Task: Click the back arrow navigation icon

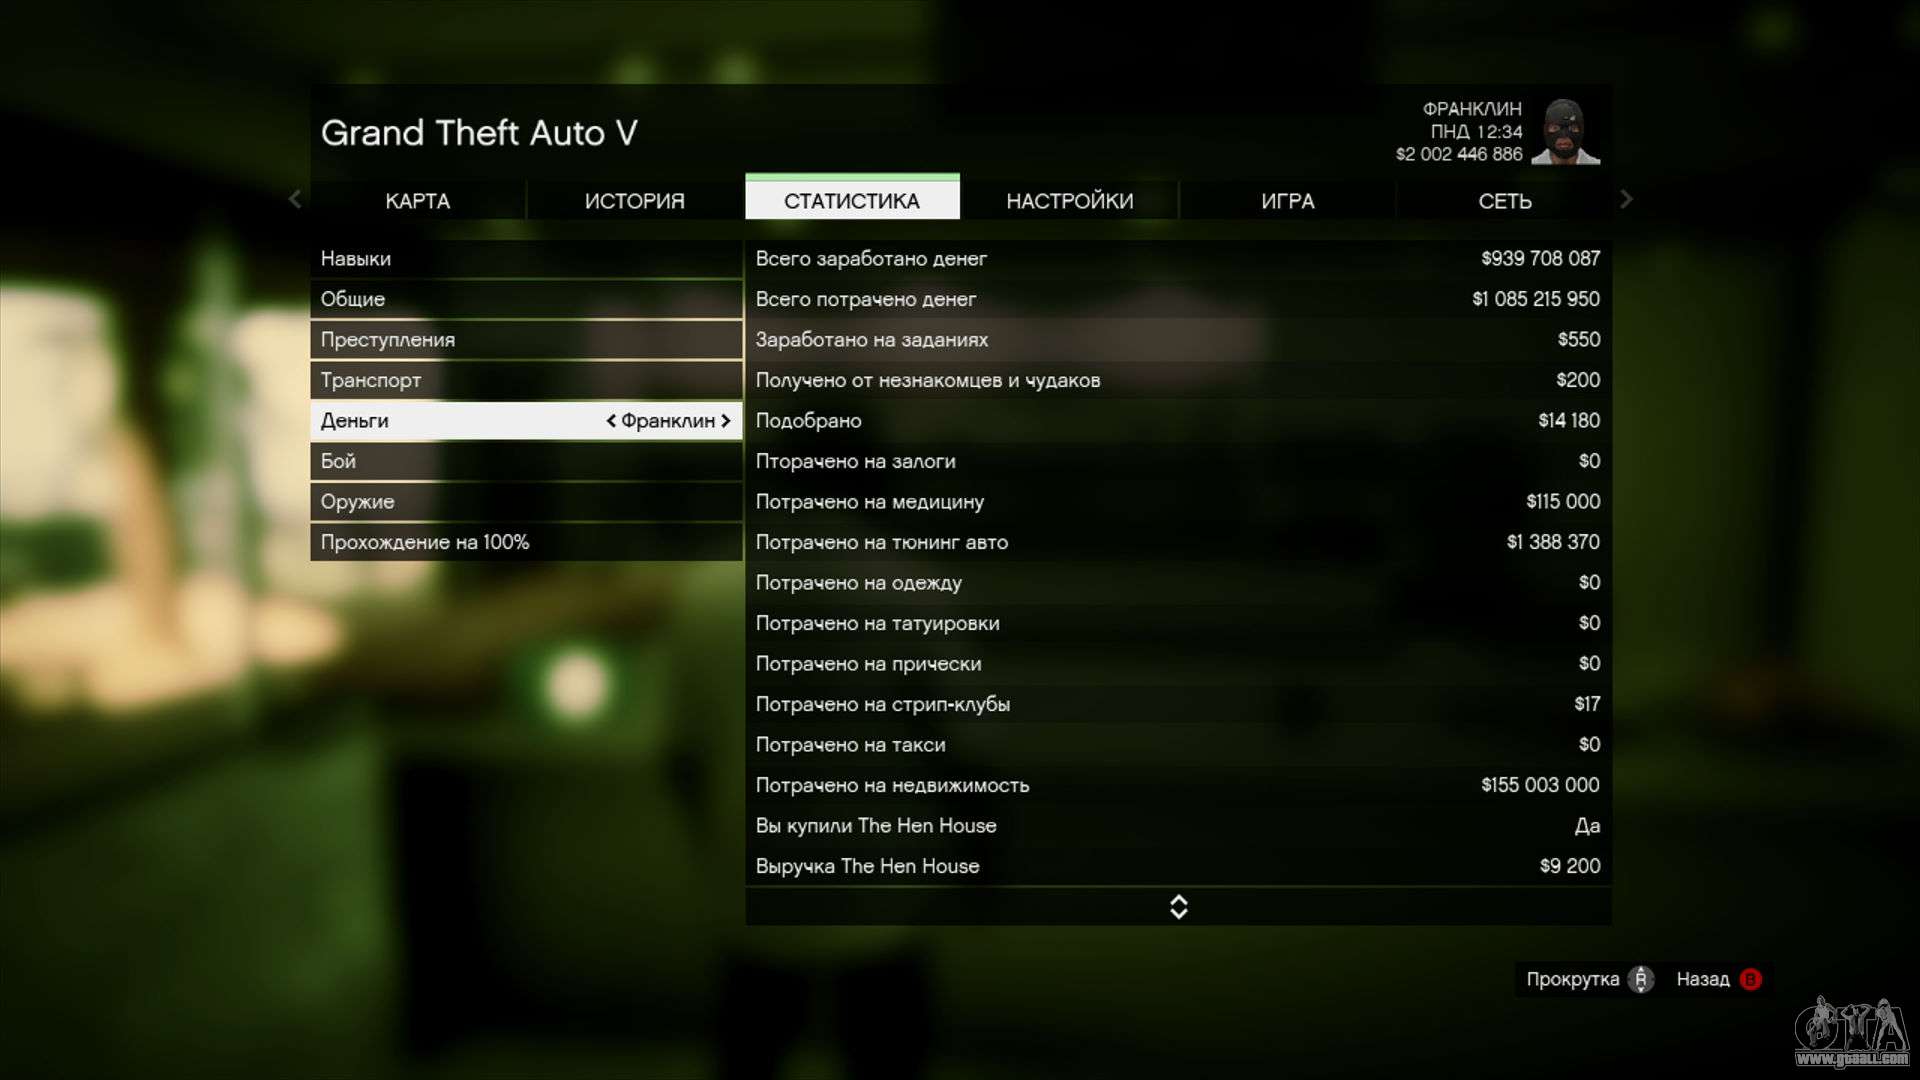Action: coord(294,199)
